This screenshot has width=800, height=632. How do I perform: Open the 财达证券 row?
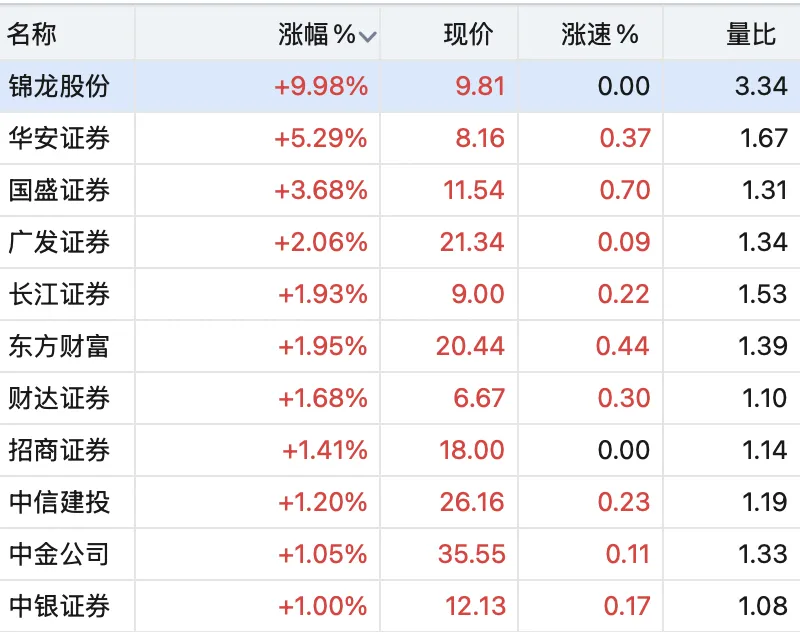400,398
